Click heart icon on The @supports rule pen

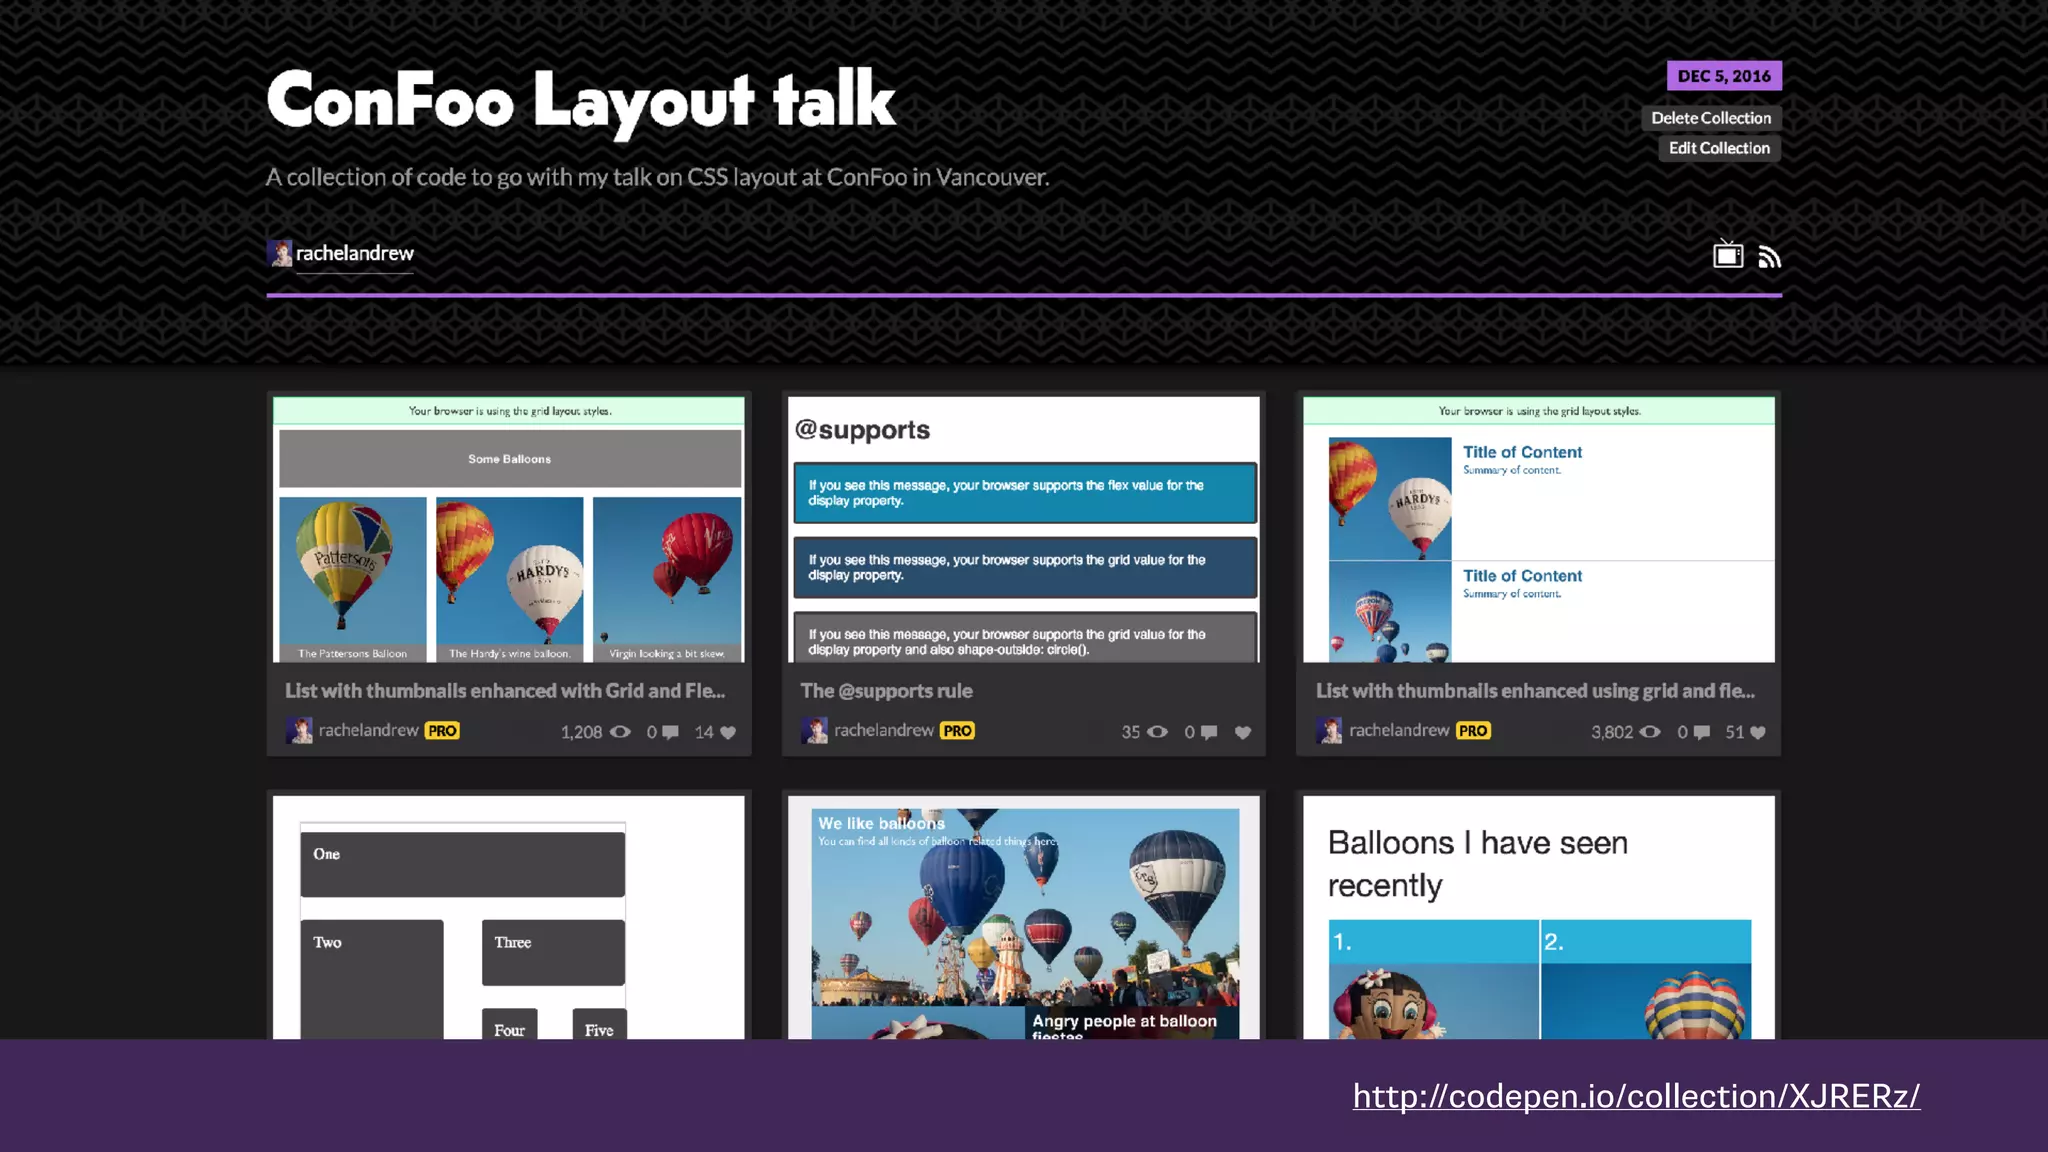(x=1243, y=732)
